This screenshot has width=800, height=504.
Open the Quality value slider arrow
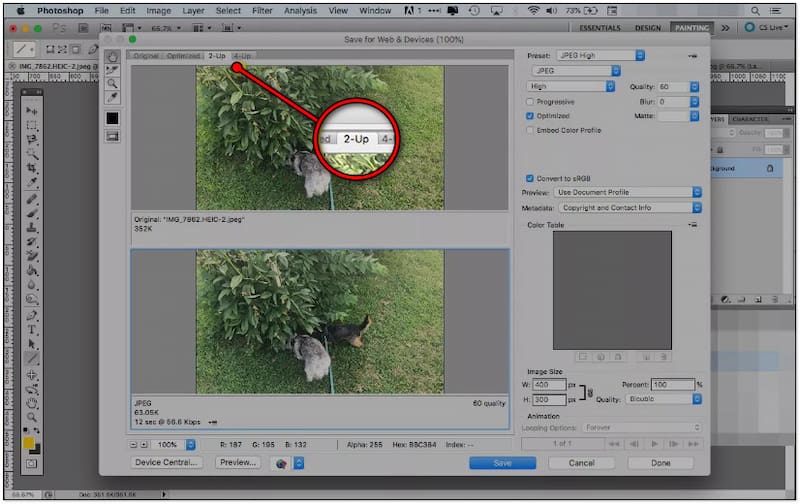(694, 87)
